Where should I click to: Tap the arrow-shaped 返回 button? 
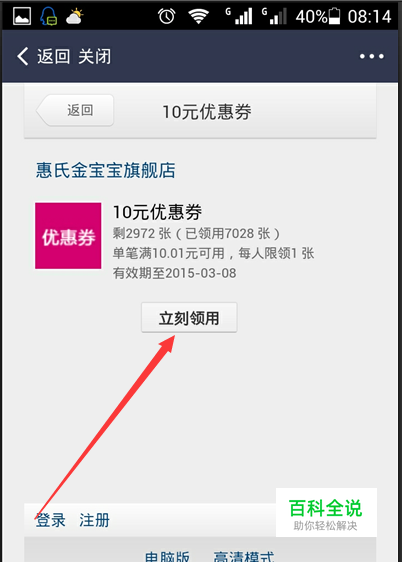tap(75, 110)
